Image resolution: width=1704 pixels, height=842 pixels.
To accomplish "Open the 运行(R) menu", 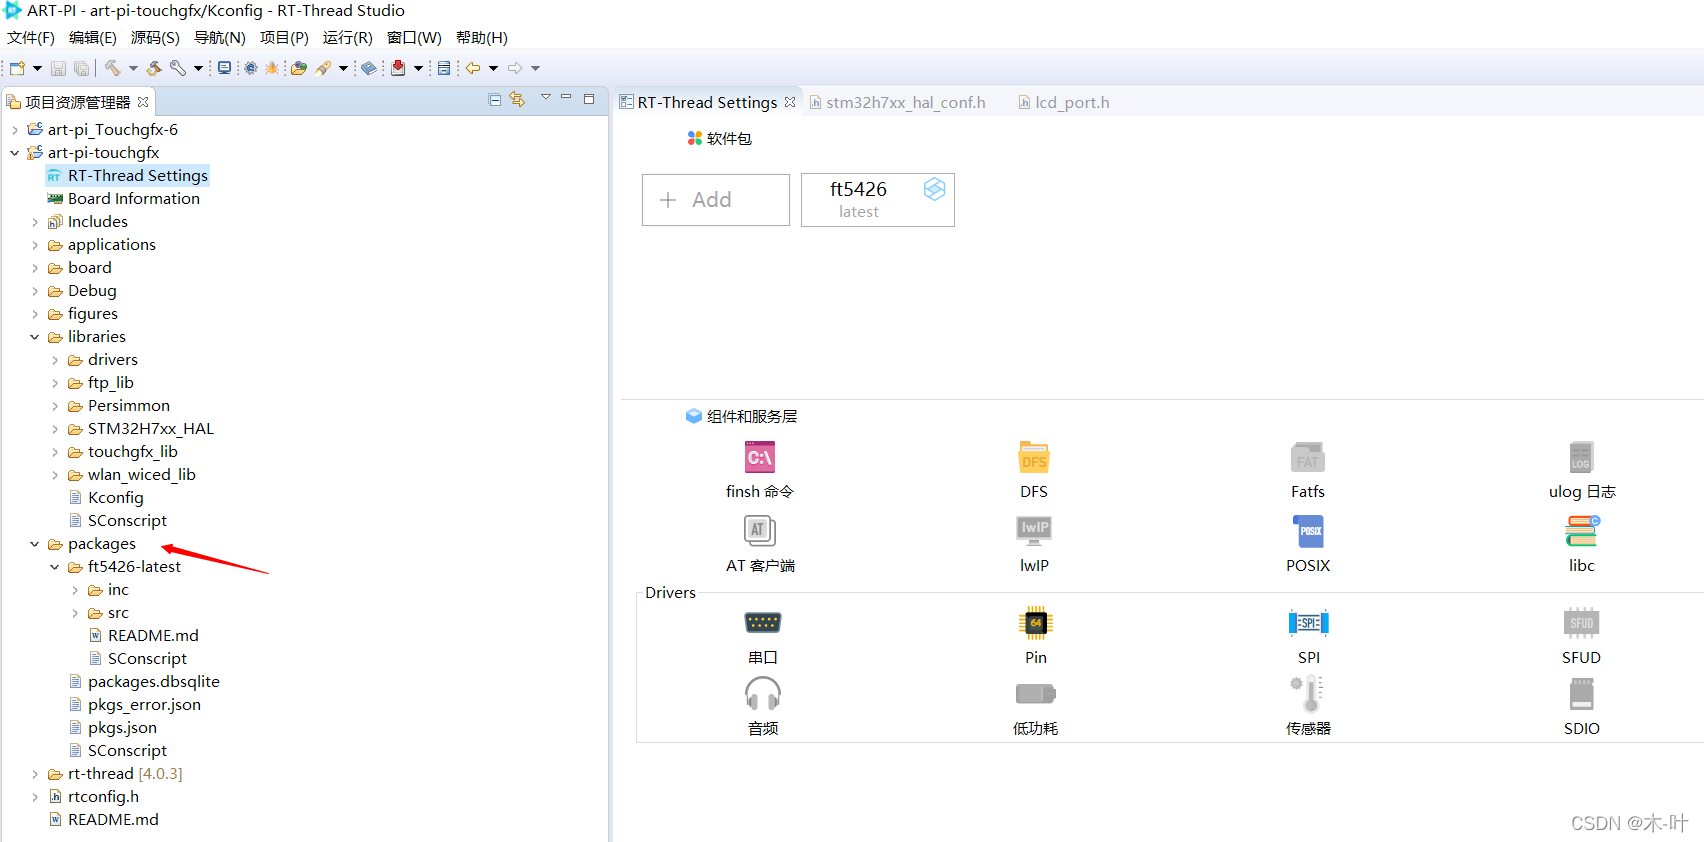I will [x=347, y=37].
